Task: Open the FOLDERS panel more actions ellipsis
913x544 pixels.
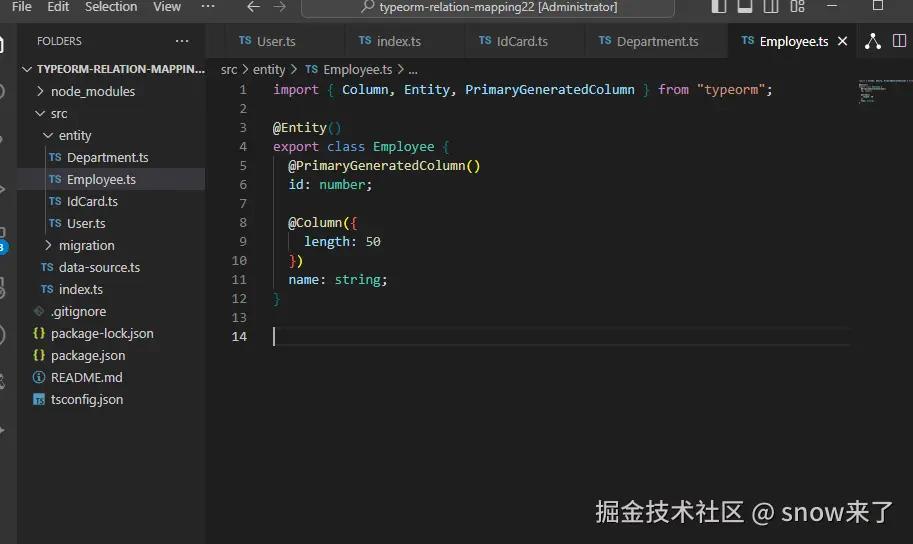Action: pyautogui.click(x=182, y=41)
